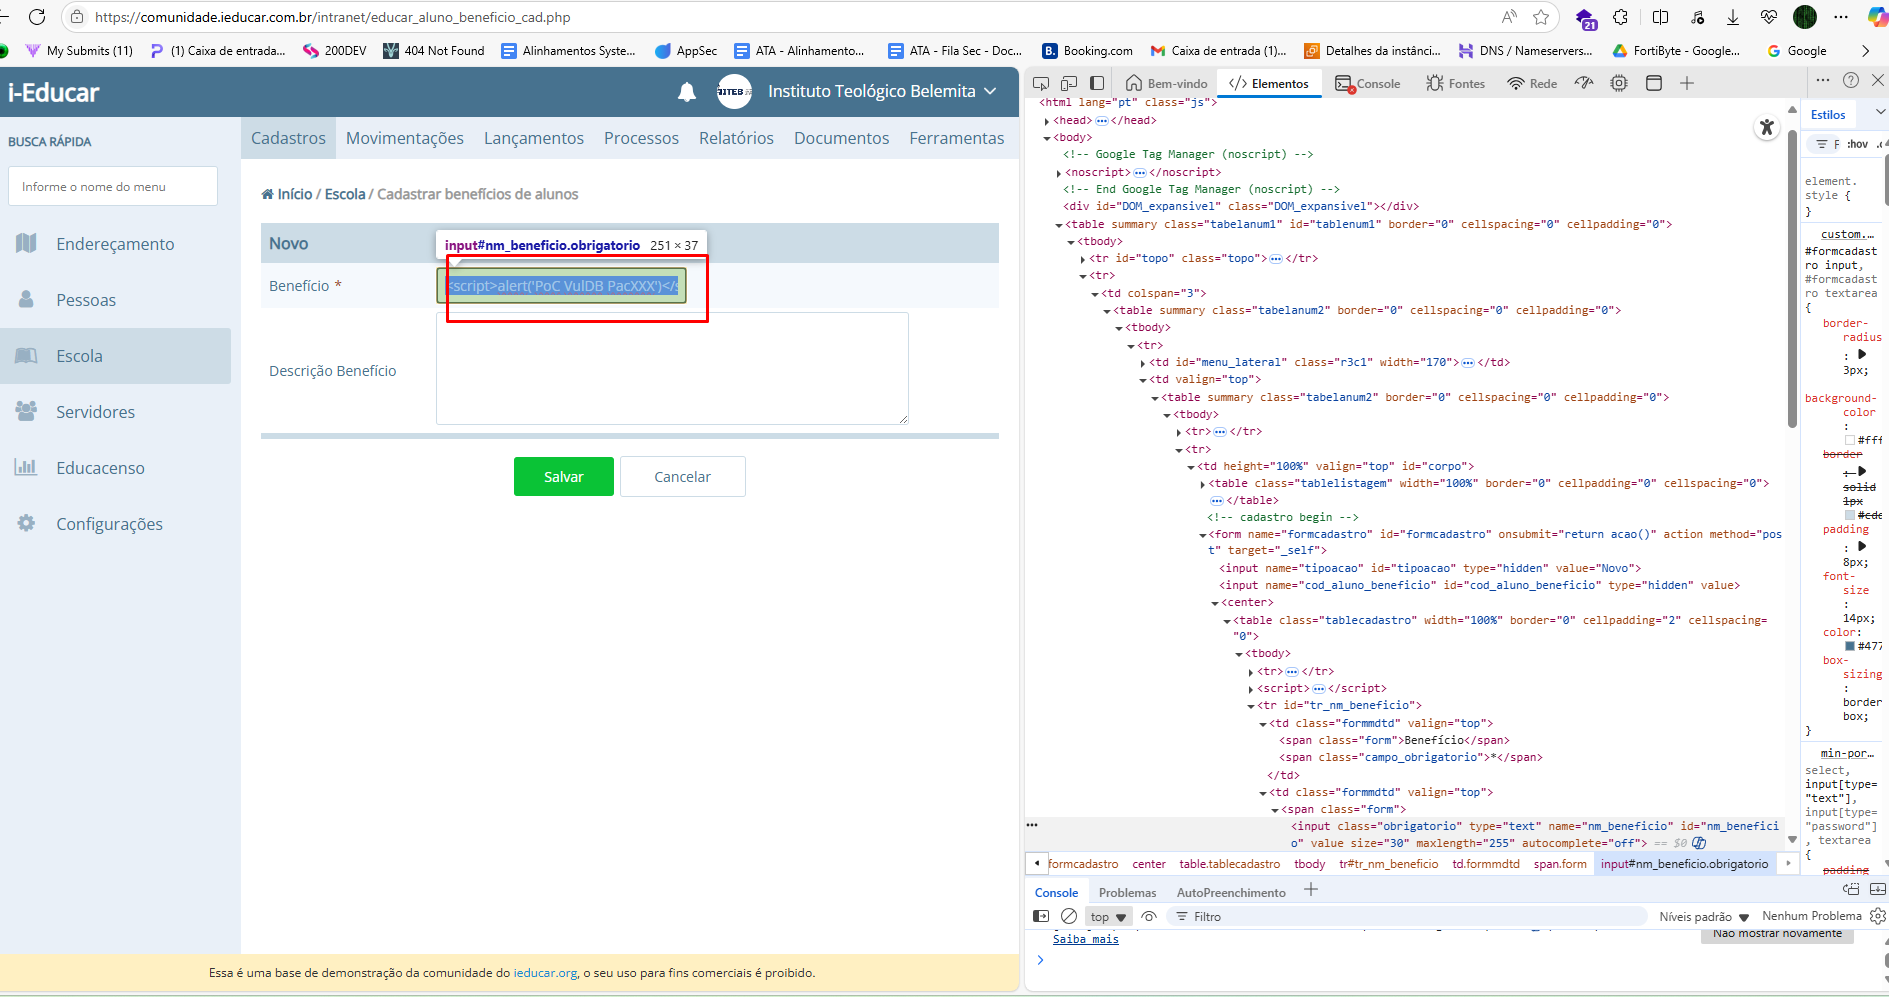Add more tools with plus in DevTools tab bar

tap(1687, 83)
